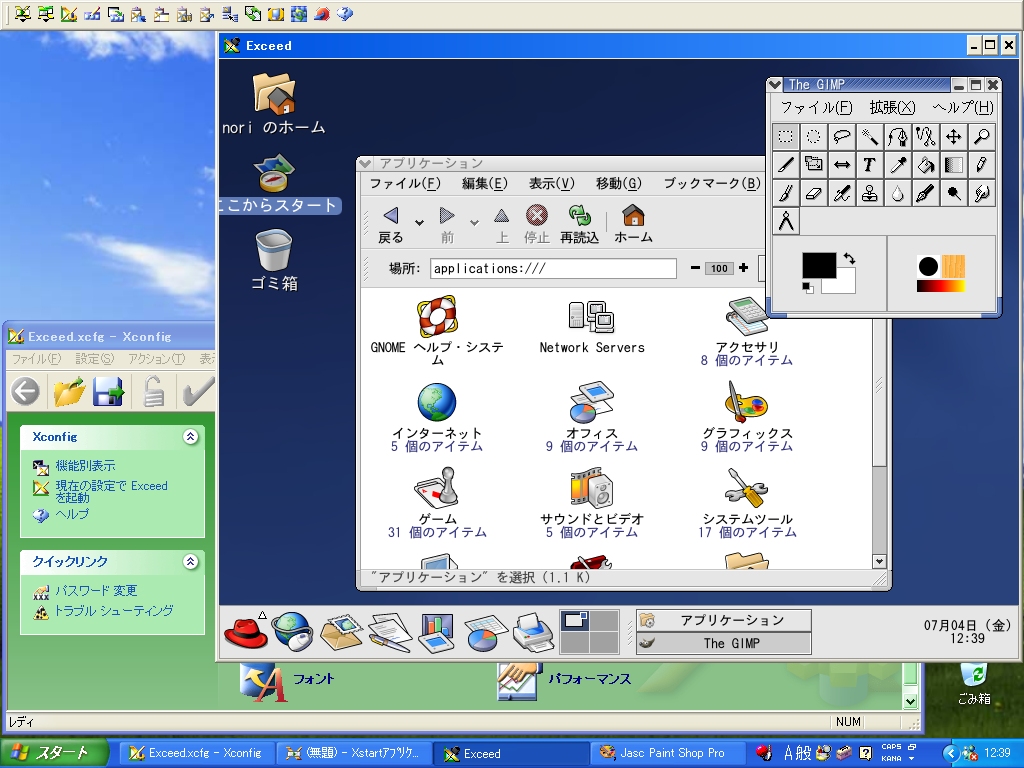Select the Rectangular Select tool in GIMP
Viewport: 1024px width, 768px height.
[786, 136]
